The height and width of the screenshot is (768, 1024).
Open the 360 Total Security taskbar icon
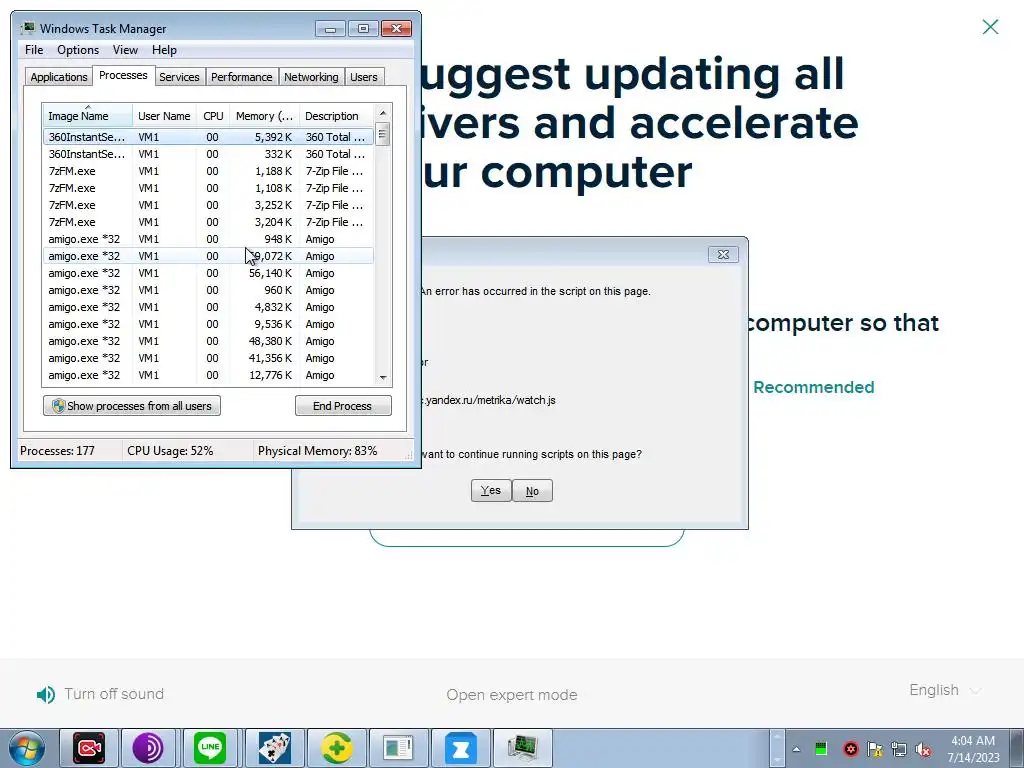[x=336, y=748]
